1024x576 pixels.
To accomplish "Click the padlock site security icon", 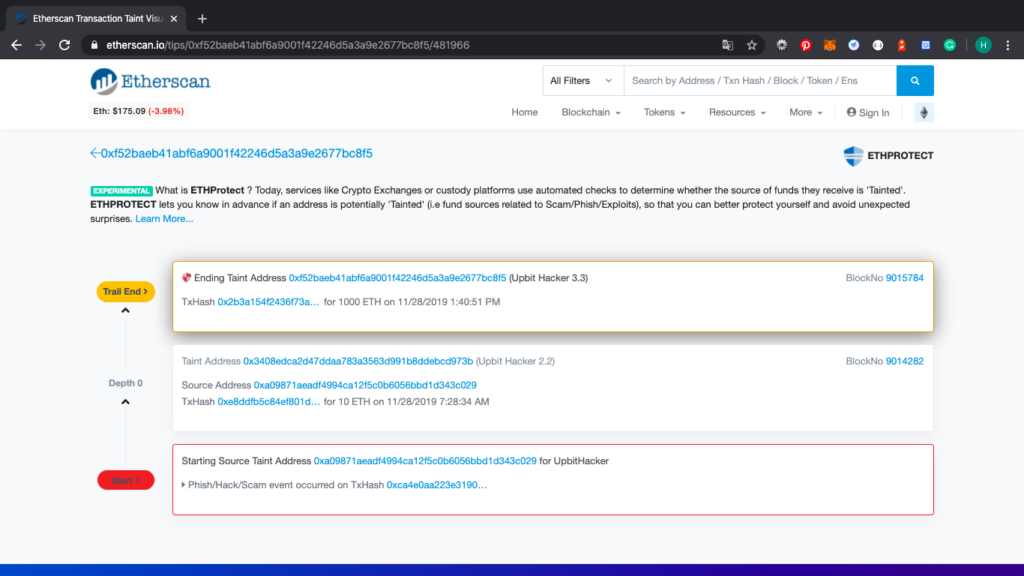I will click(x=94, y=45).
